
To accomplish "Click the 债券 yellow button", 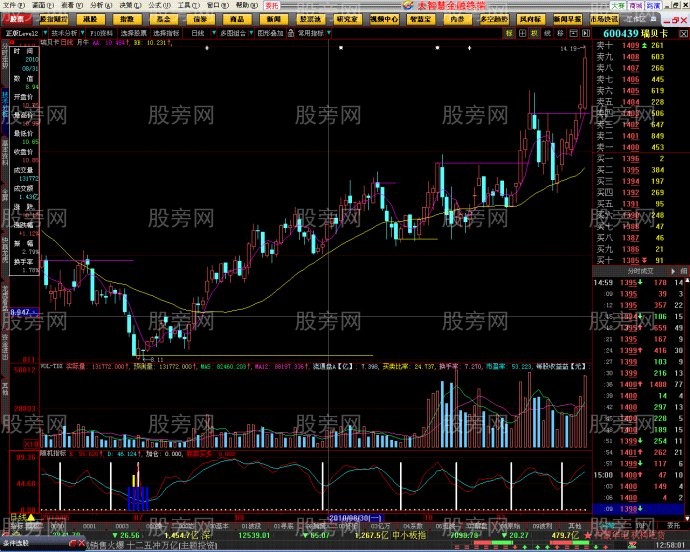I will coord(201,19).
